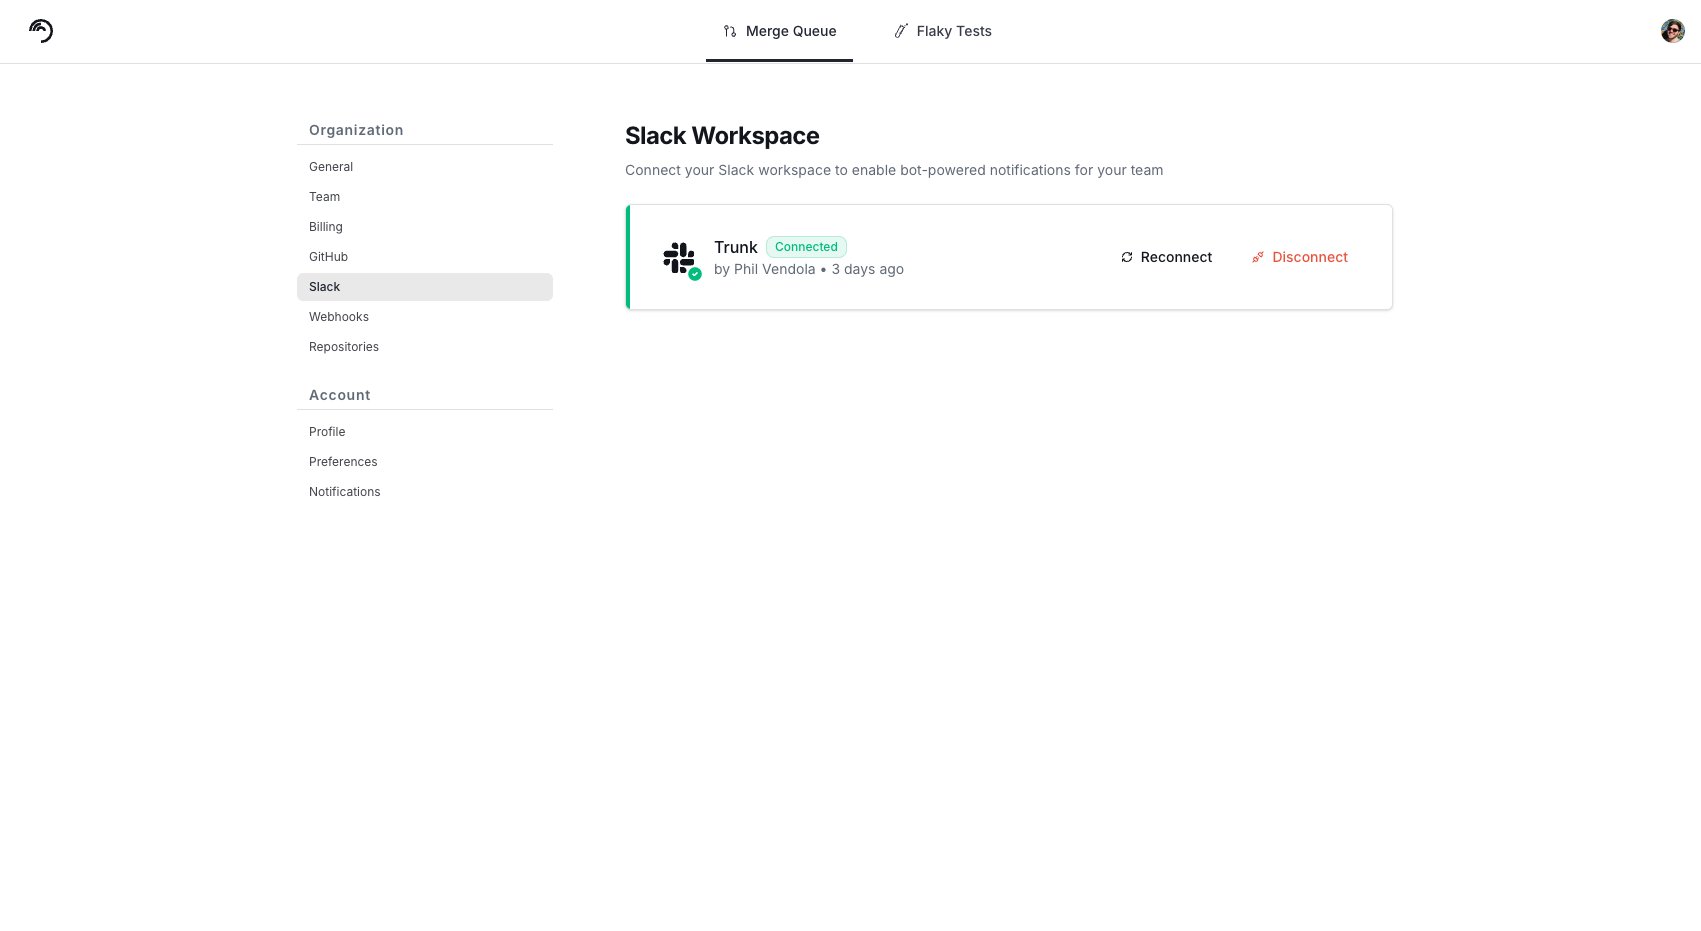This screenshot has height=931, width=1701.
Task: Disconnect the Trunk Slack workspace
Action: point(1300,257)
